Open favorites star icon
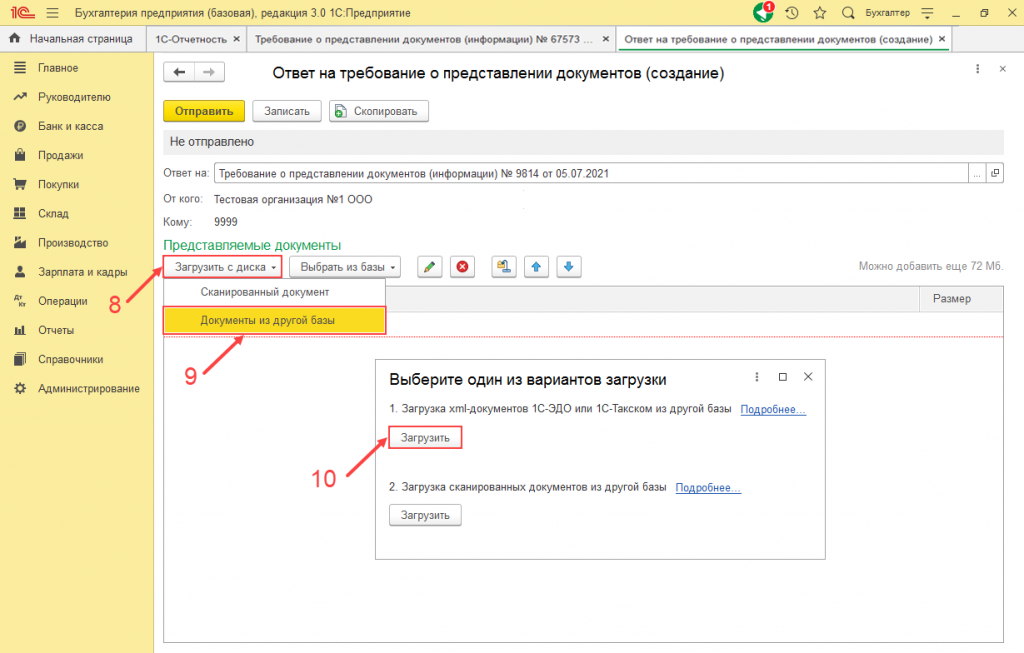 coord(820,13)
